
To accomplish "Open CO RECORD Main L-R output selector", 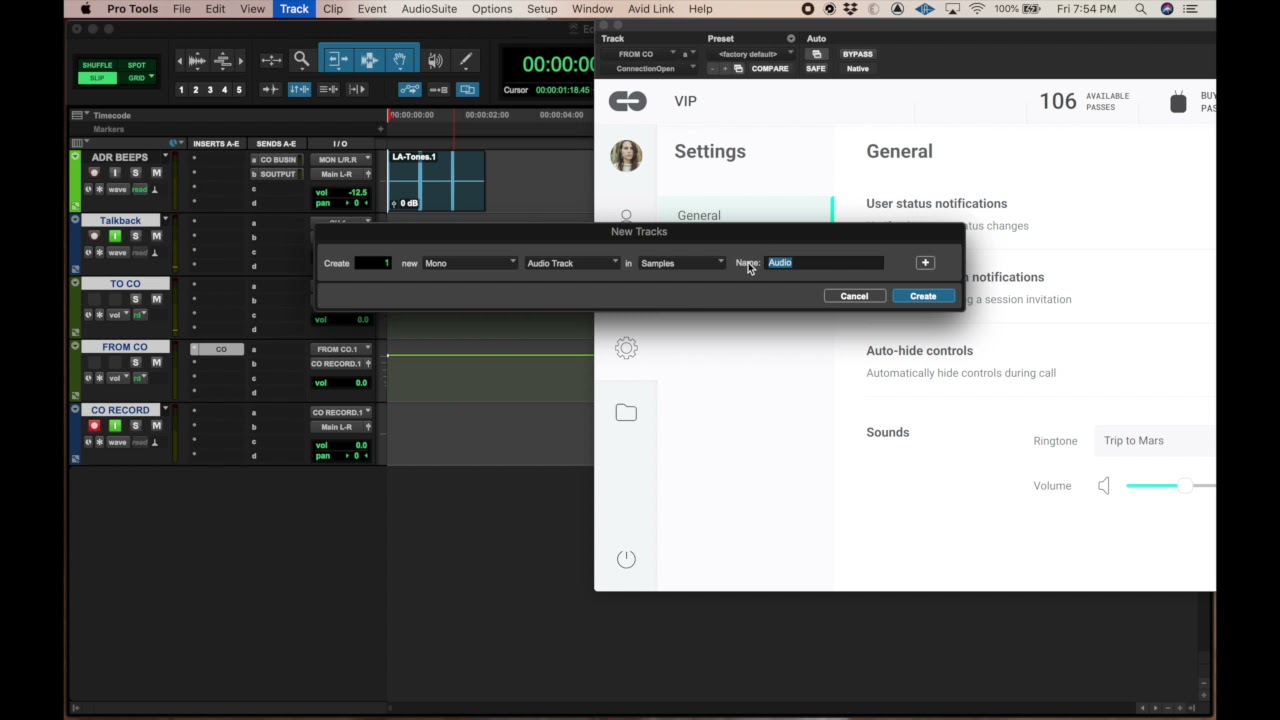I will pos(340,427).
